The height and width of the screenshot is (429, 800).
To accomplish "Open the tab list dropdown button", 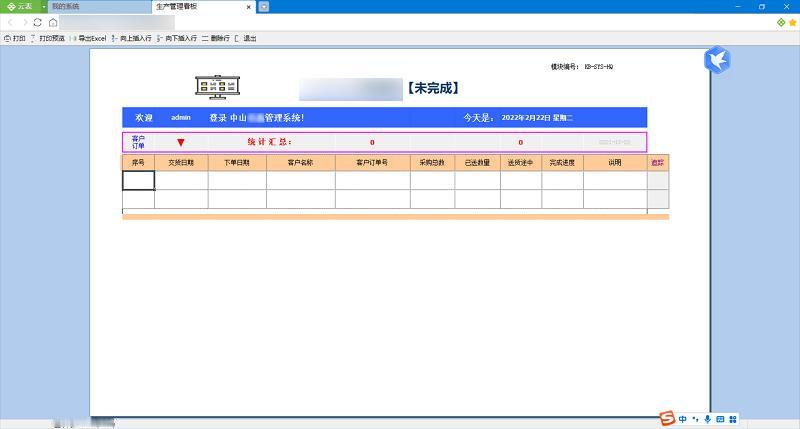I will click(x=263, y=7).
